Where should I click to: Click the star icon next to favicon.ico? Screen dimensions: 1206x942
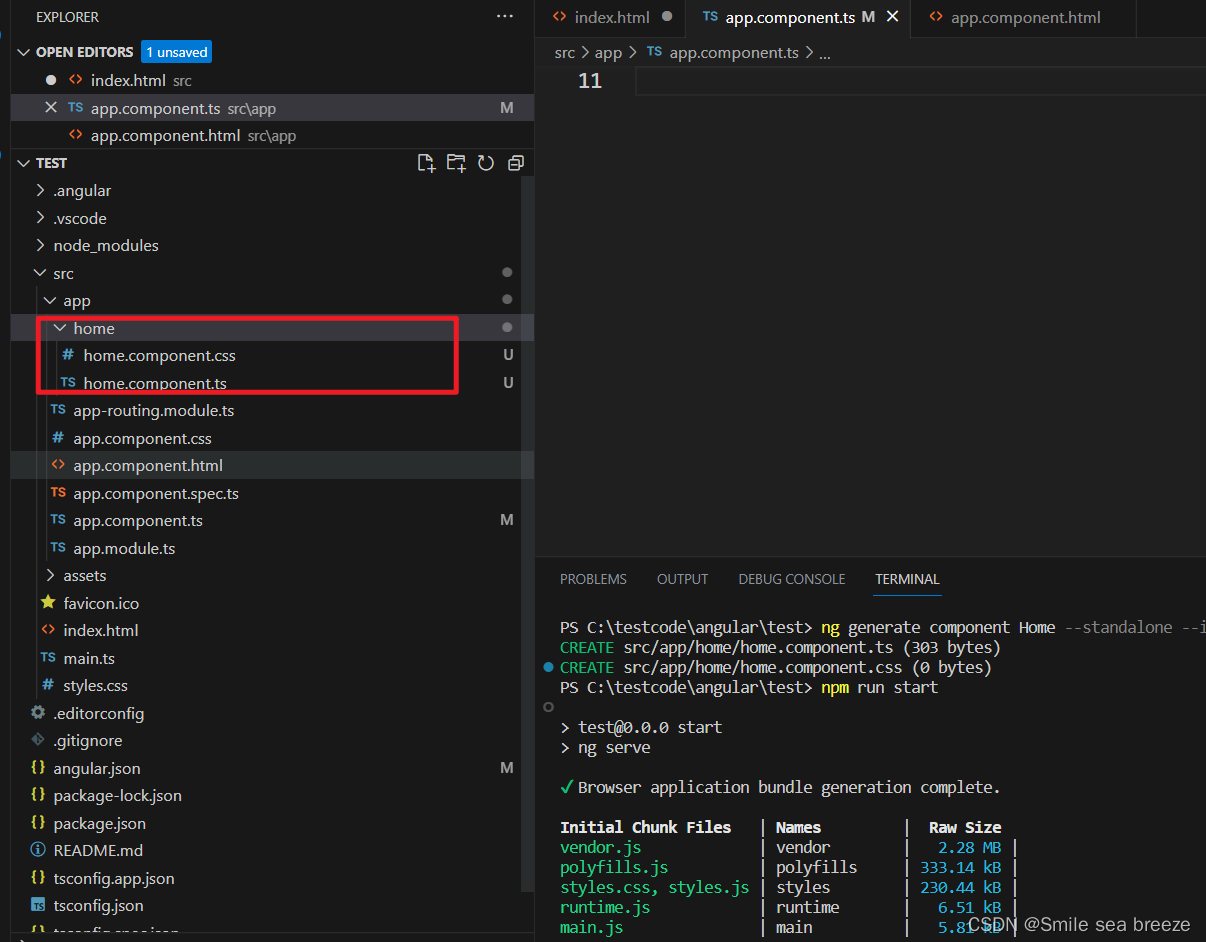coord(48,603)
